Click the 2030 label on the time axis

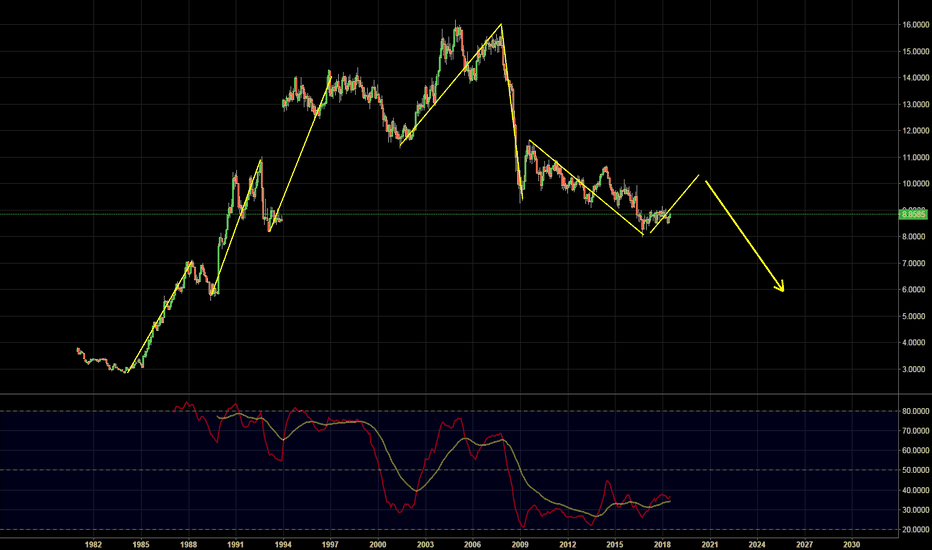tap(852, 544)
